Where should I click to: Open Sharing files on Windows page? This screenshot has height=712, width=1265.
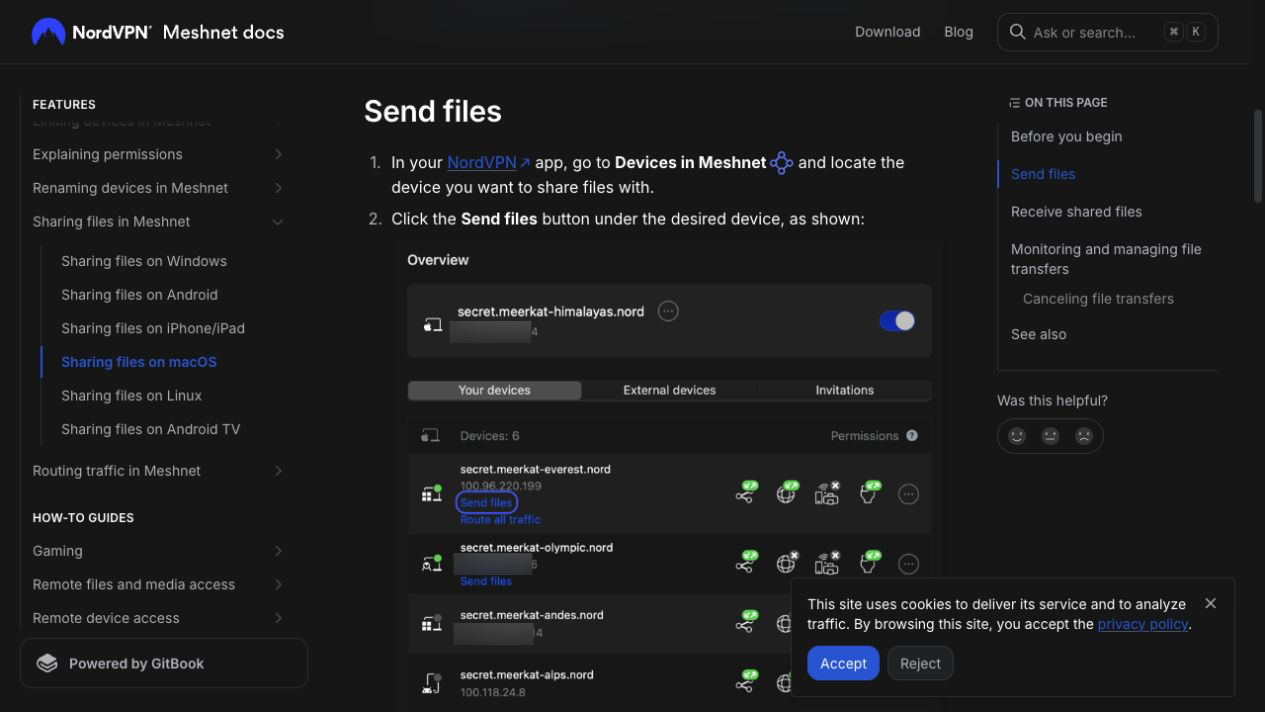click(144, 261)
